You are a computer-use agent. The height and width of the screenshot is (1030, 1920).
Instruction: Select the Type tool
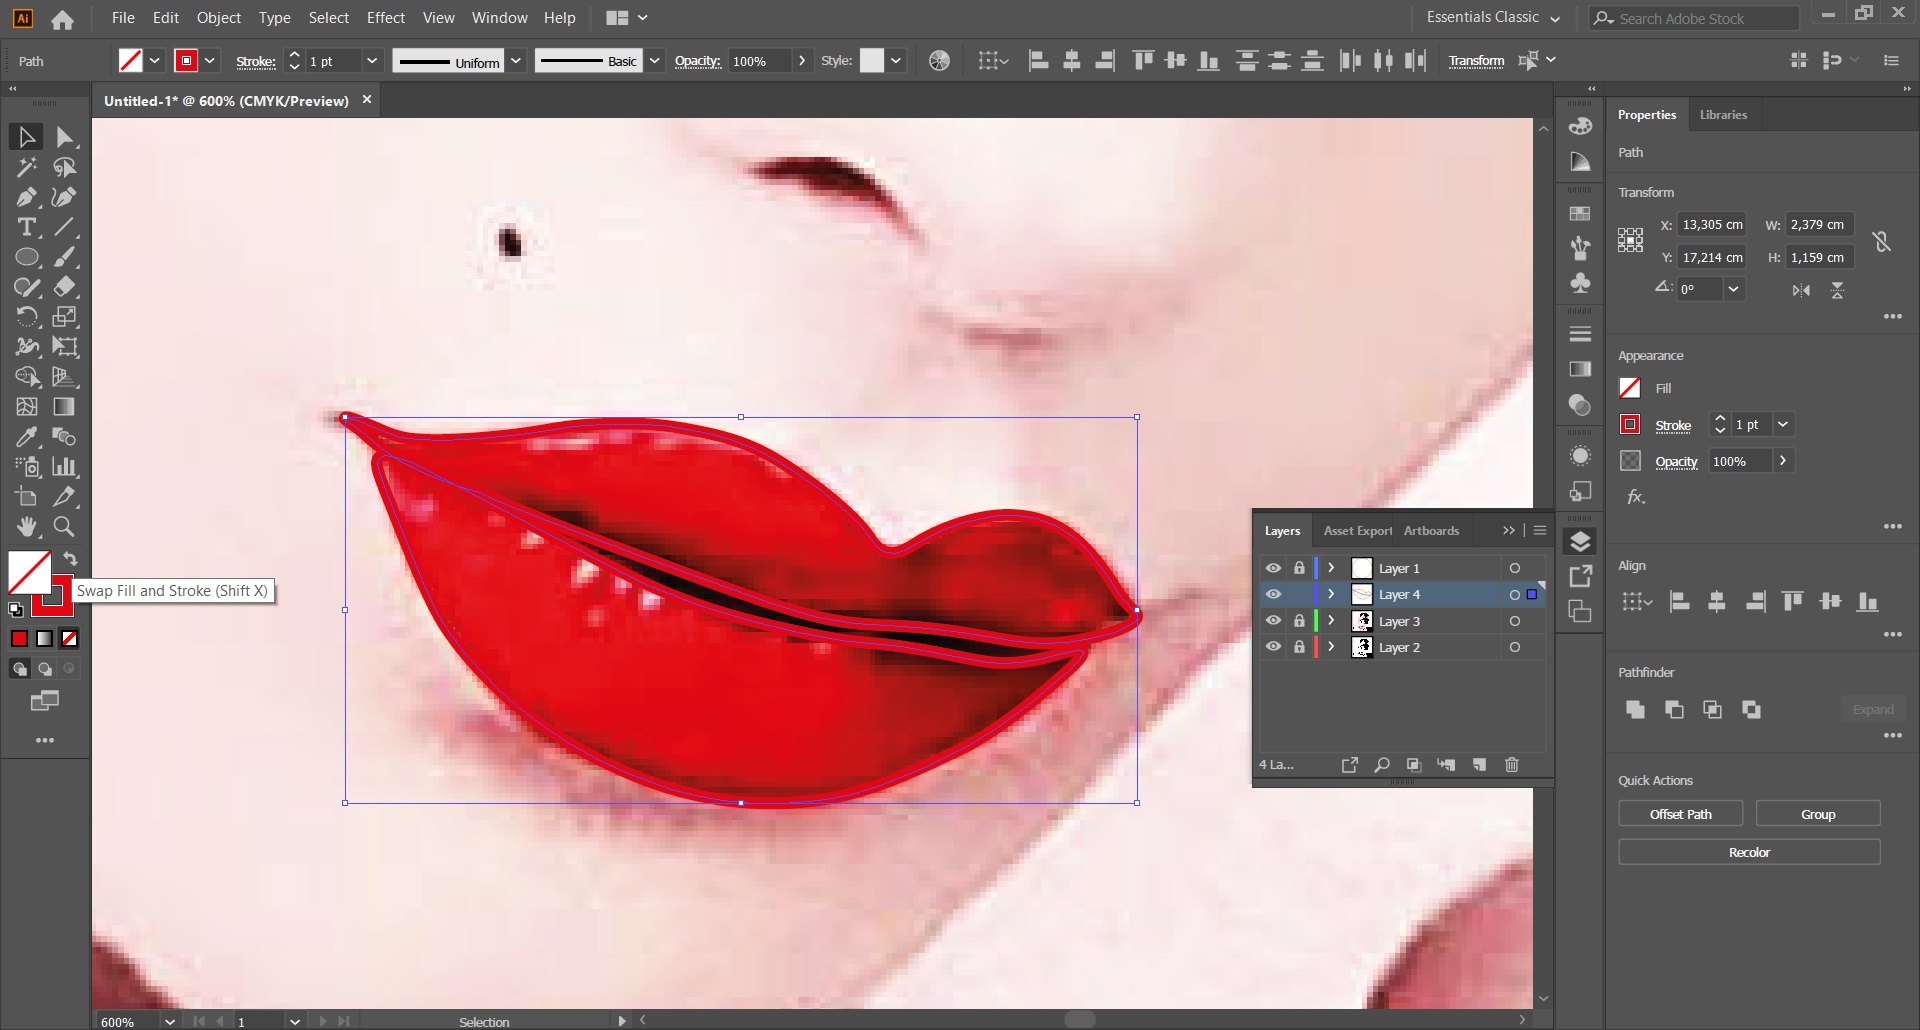[26, 227]
